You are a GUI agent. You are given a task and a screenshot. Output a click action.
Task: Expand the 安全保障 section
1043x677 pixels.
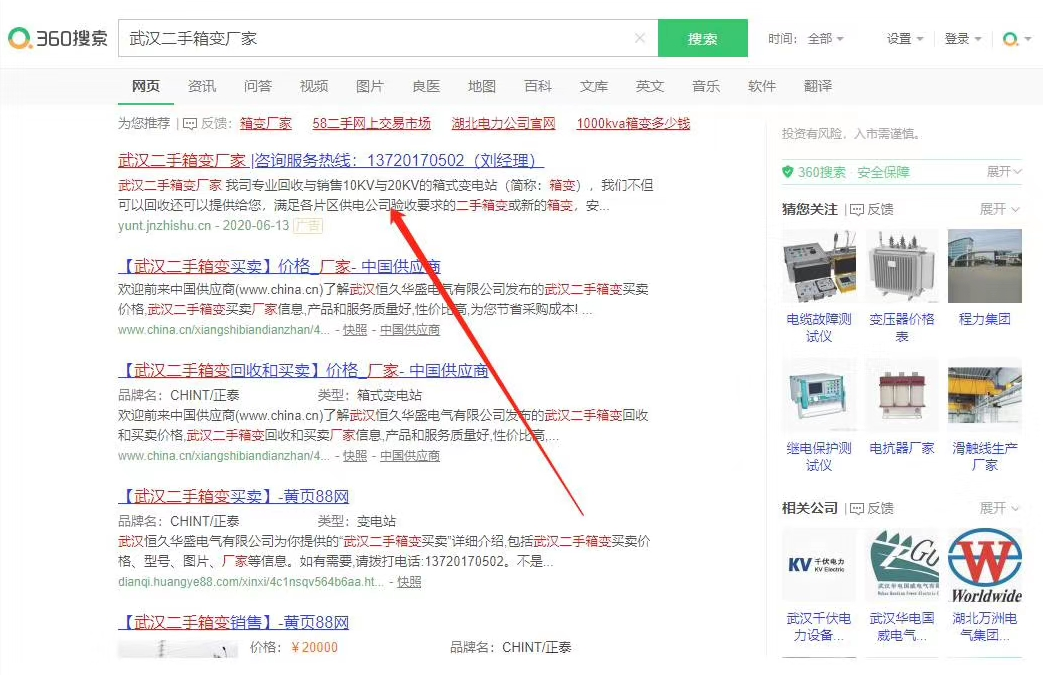tap(1004, 172)
